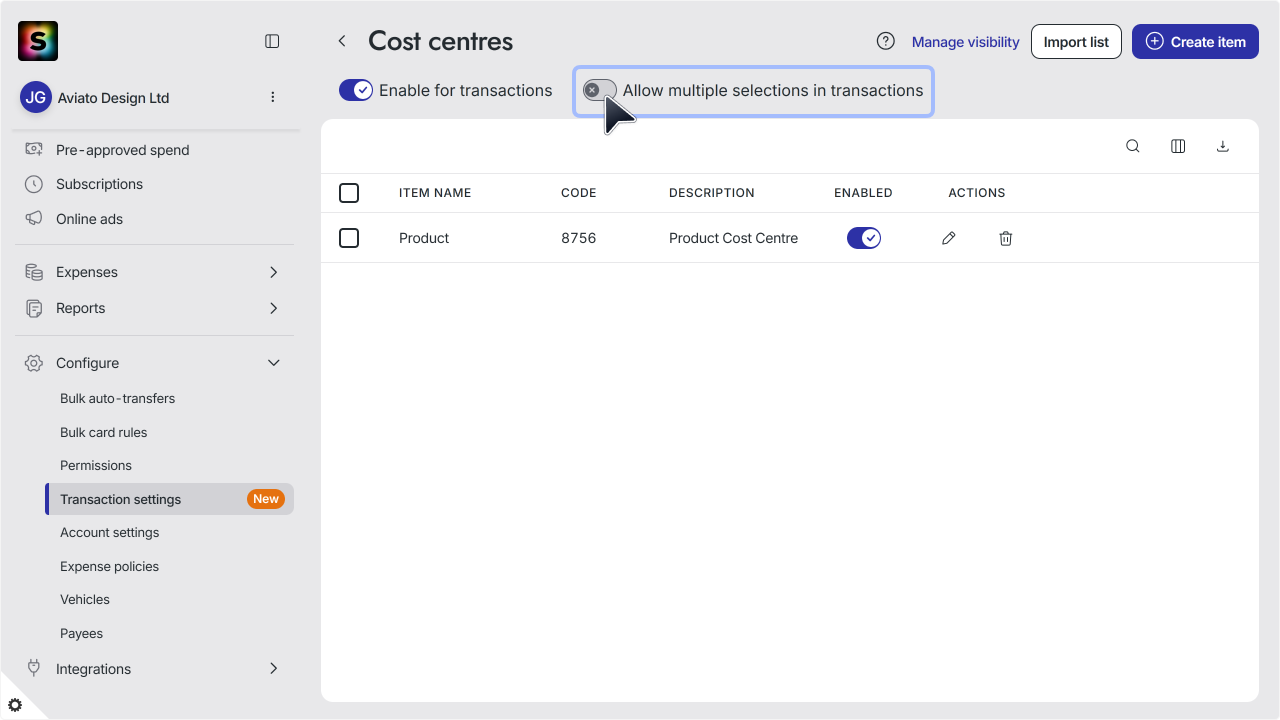
Task: Collapse the Configure chevron
Action: coord(274,363)
